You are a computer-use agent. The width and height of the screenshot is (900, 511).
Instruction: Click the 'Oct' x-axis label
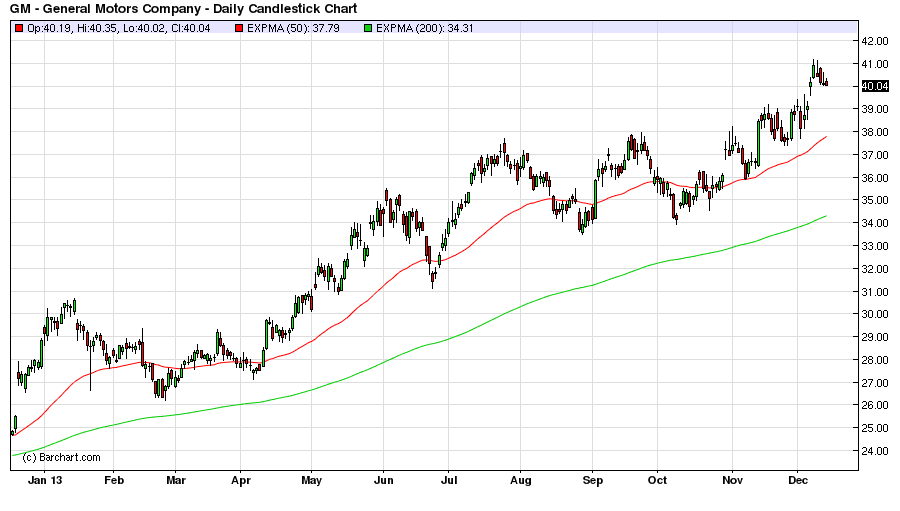657,480
